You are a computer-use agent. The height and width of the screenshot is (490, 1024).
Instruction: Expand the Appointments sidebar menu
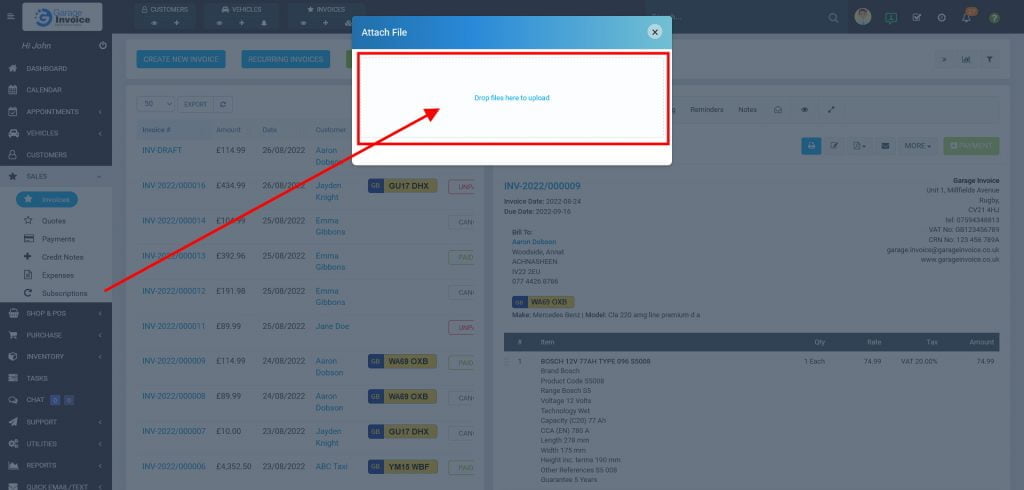55,111
